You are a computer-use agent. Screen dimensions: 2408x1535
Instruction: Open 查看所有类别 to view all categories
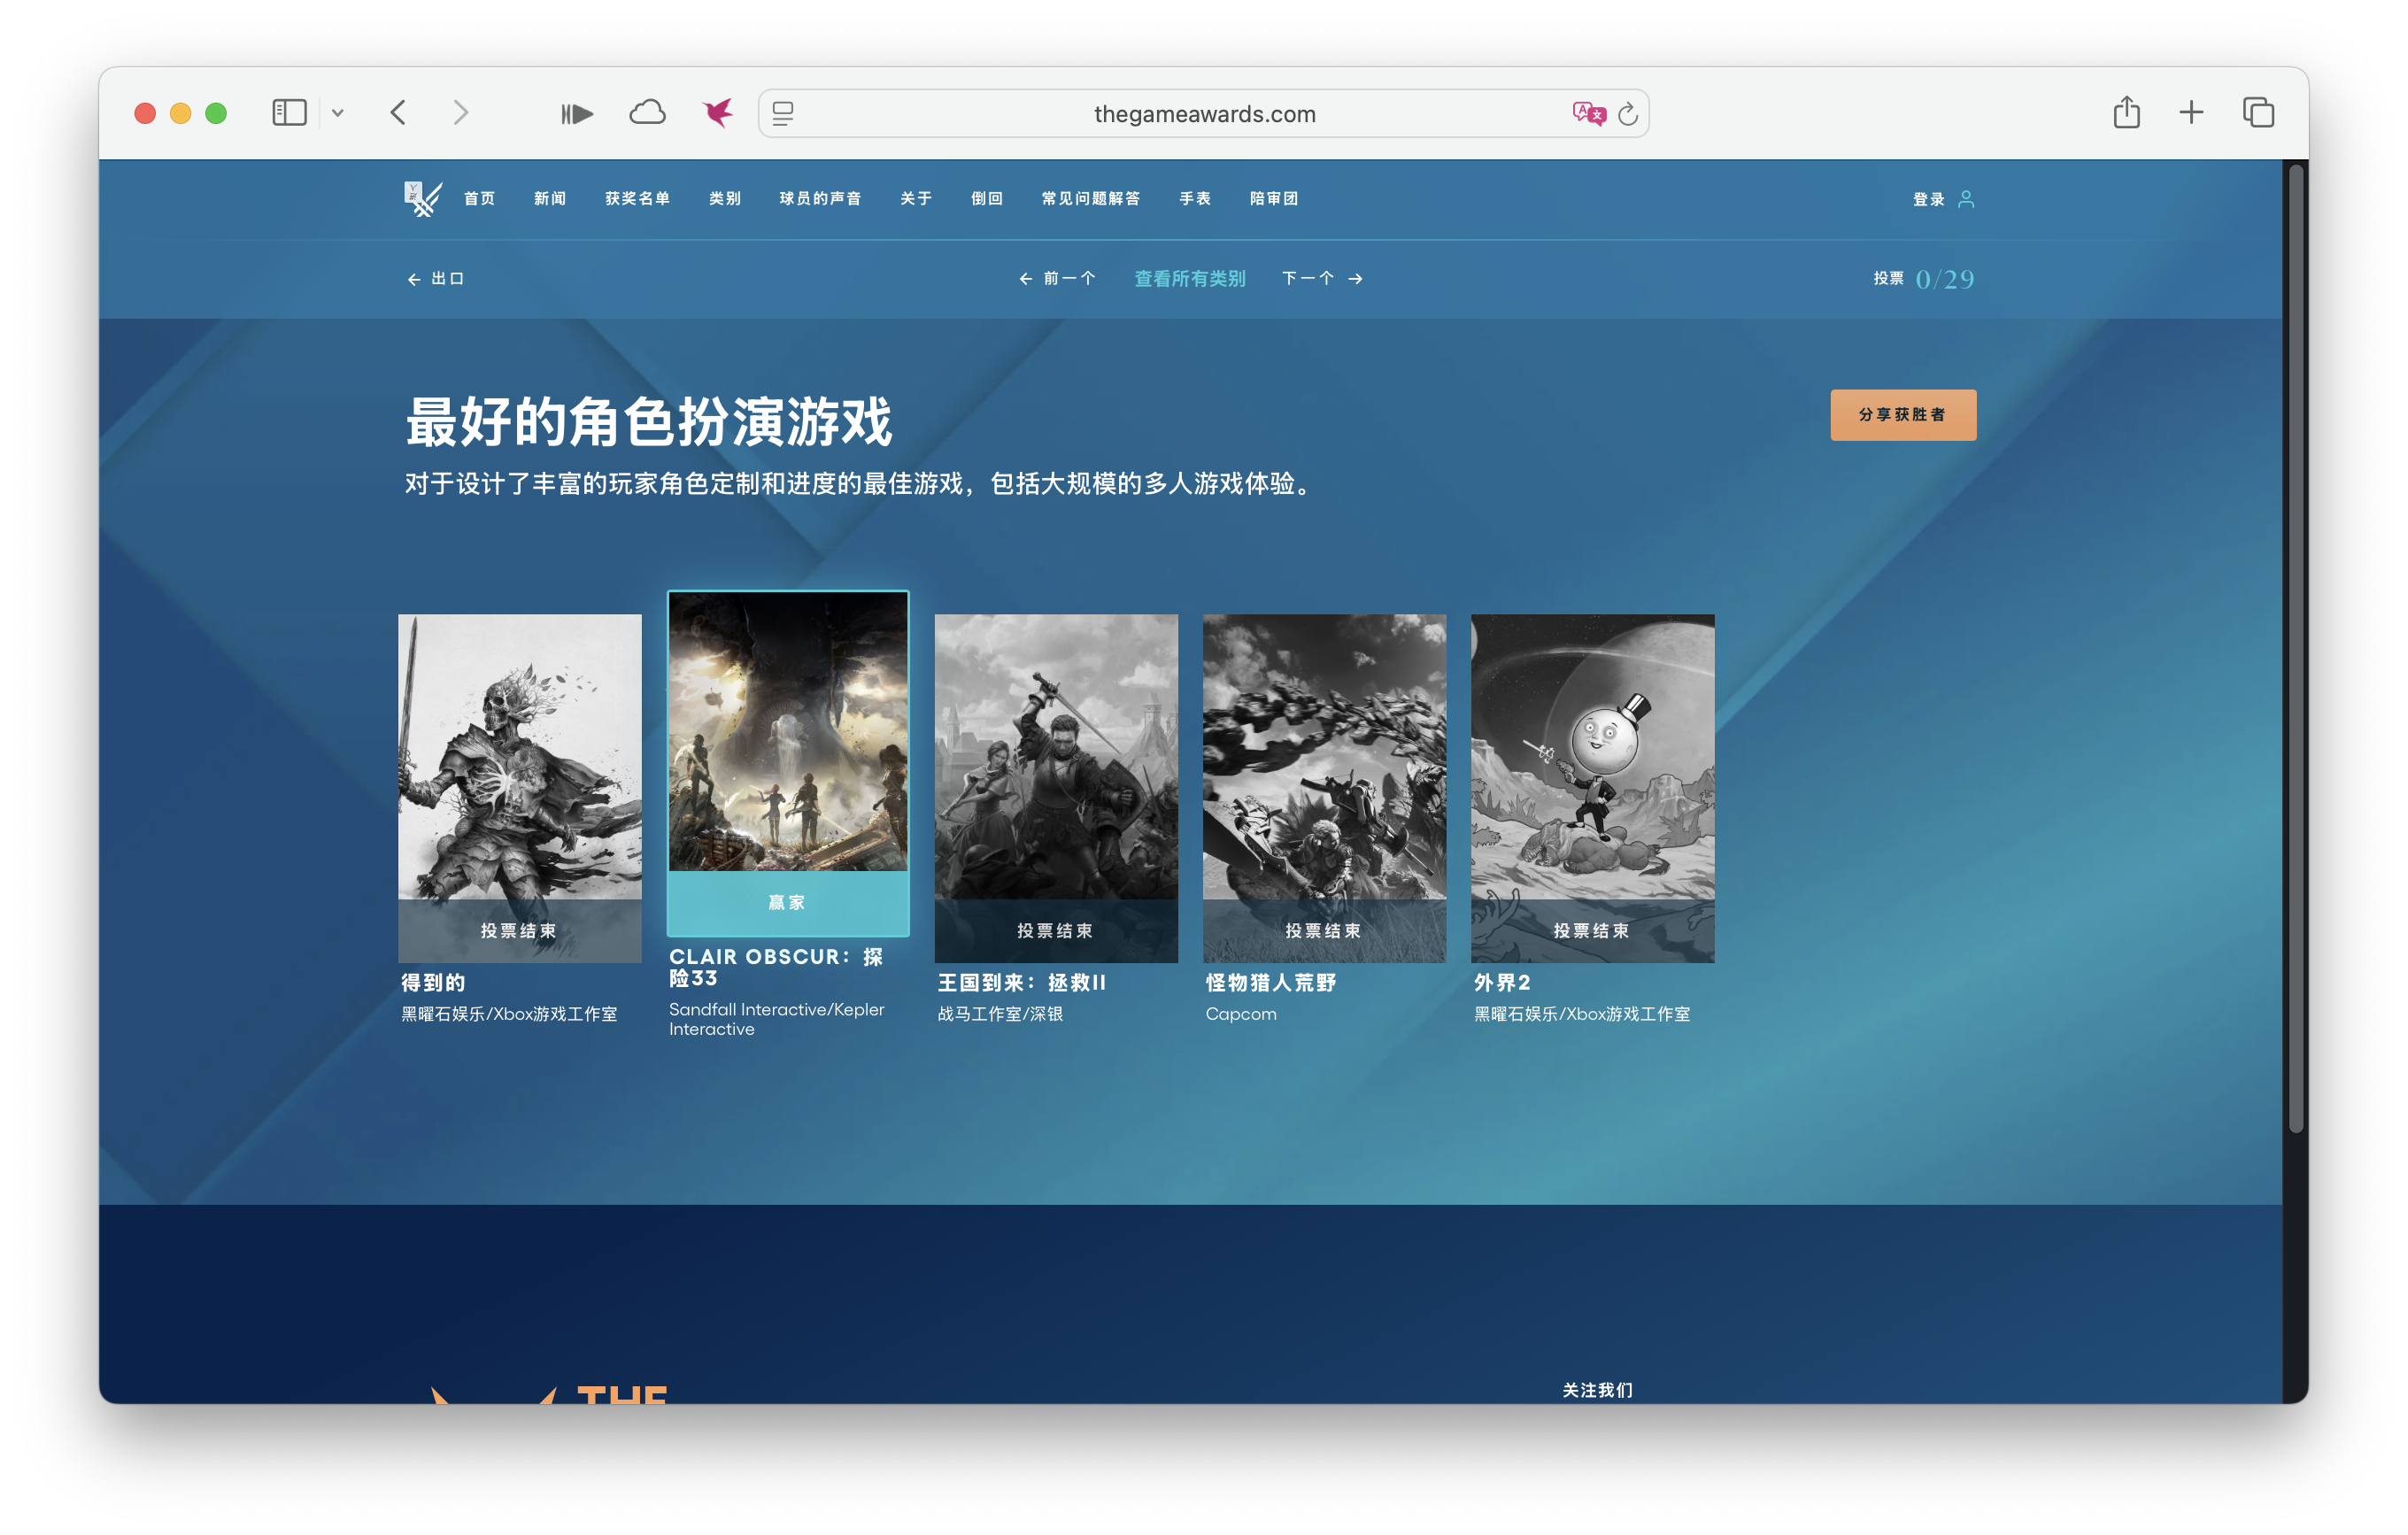tap(1189, 279)
